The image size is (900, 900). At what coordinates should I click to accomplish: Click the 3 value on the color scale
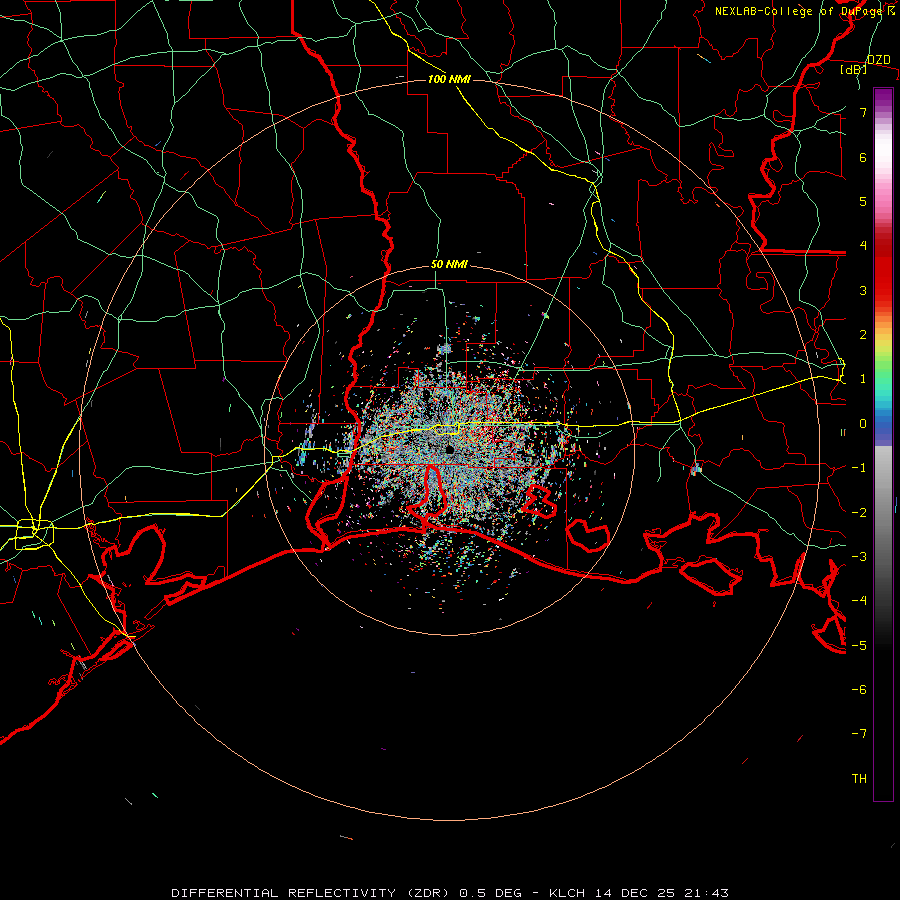pos(863,290)
